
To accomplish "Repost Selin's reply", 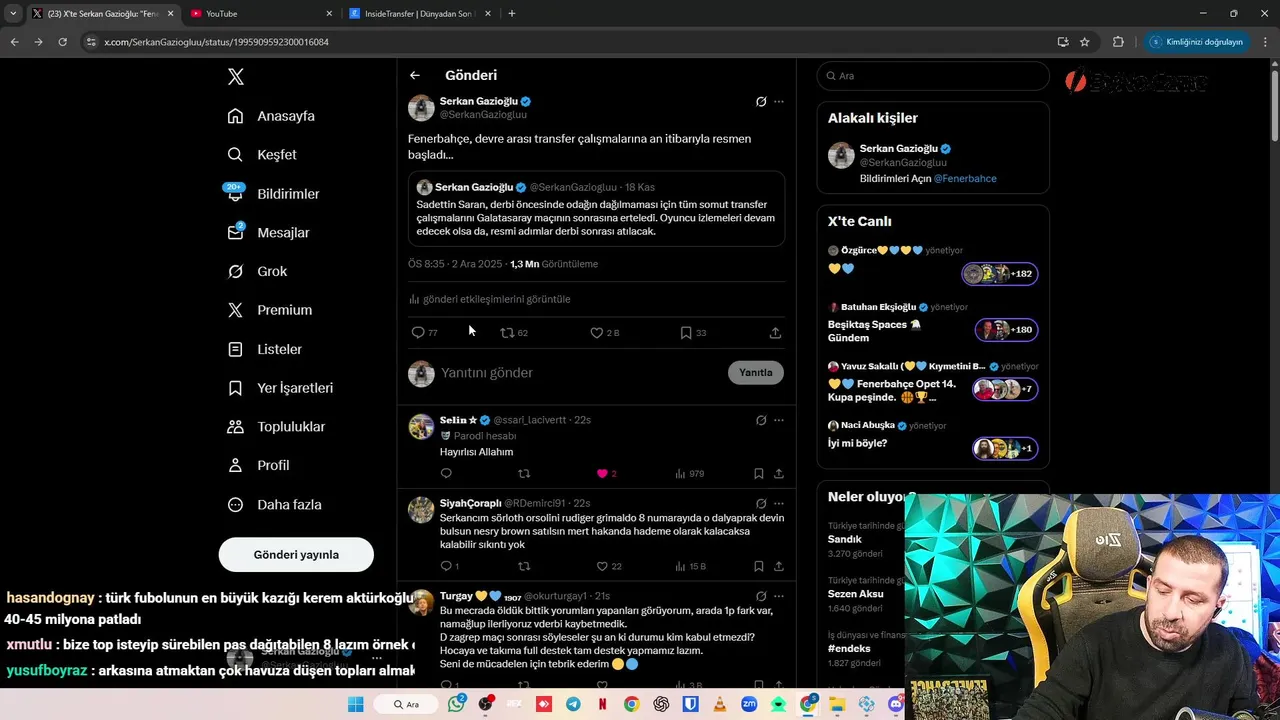I will click(x=524, y=474).
